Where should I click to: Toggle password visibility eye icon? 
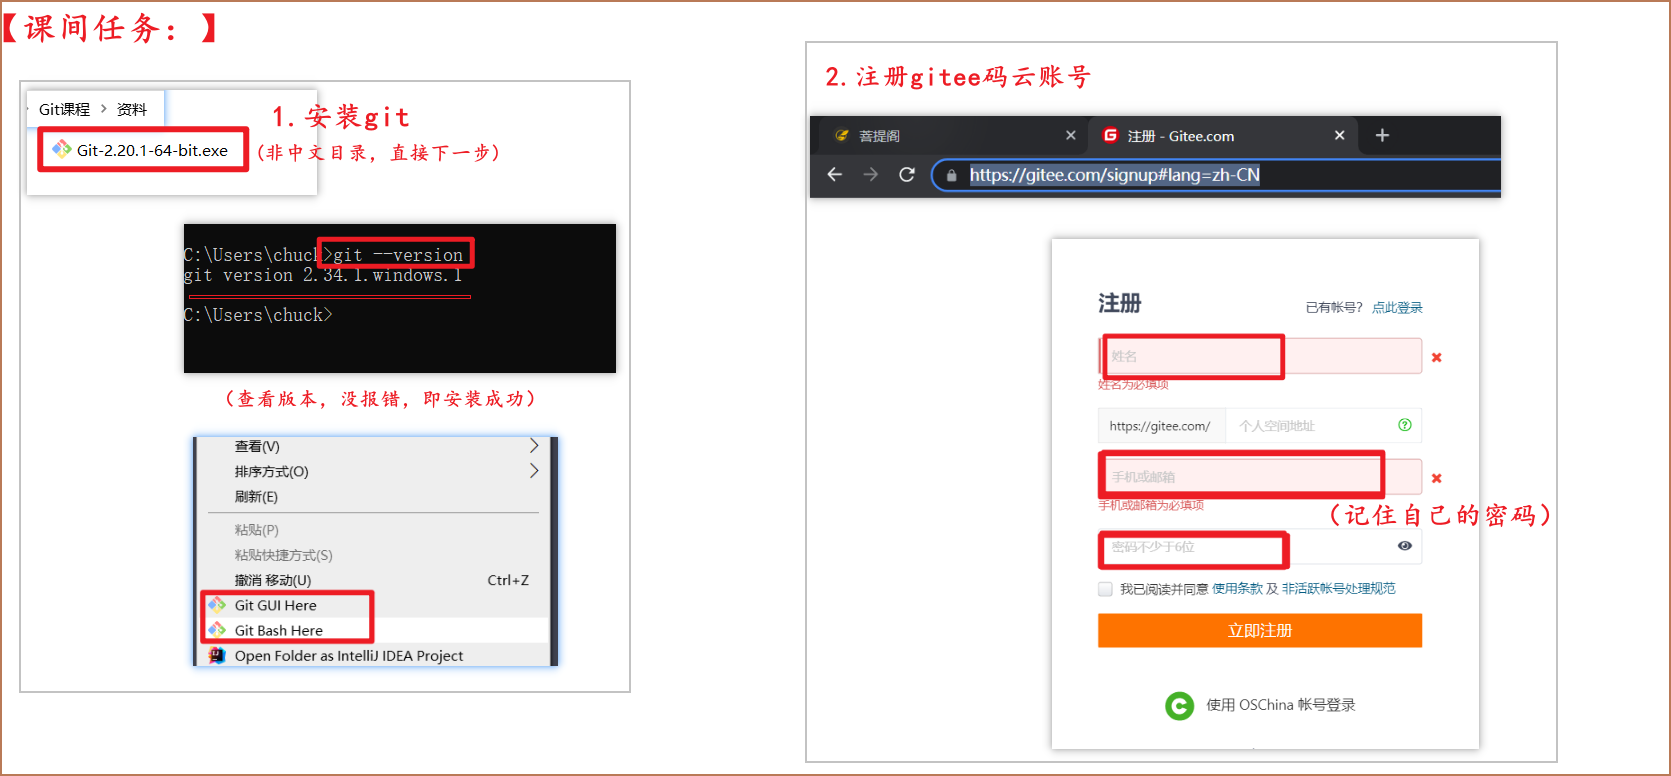(x=1405, y=545)
